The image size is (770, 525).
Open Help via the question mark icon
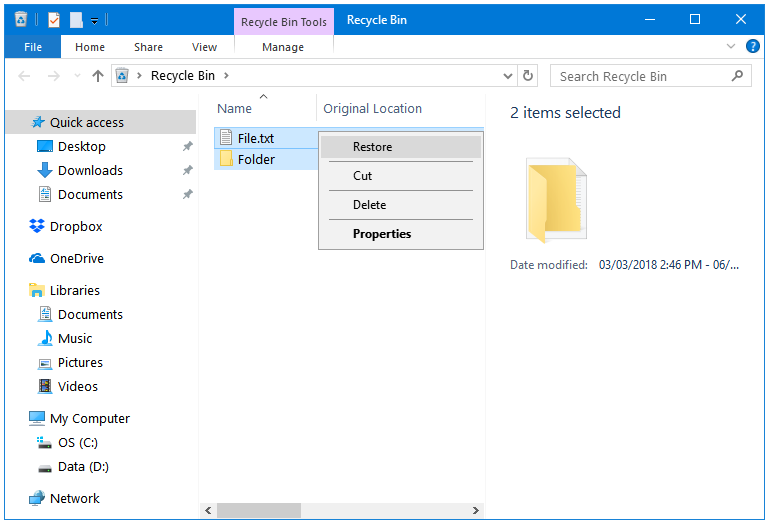pyautogui.click(x=752, y=46)
